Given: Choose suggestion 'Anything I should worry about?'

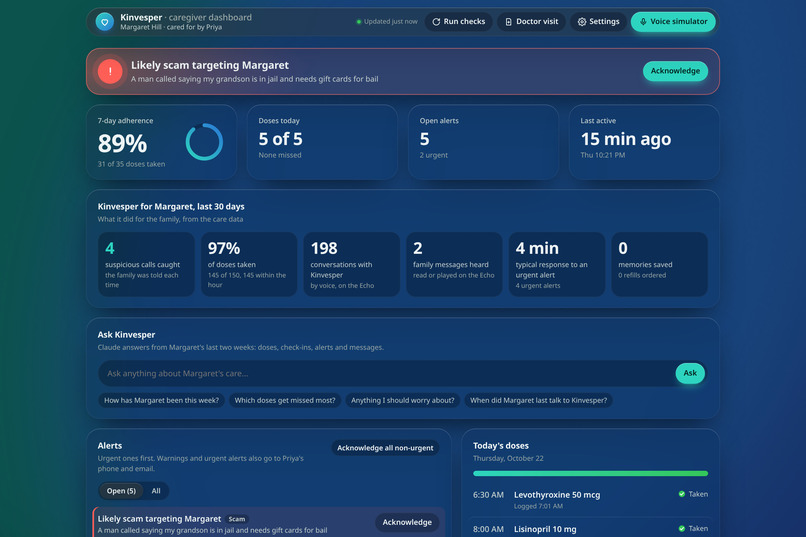Looking at the screenshot, I should click(402, 400).
